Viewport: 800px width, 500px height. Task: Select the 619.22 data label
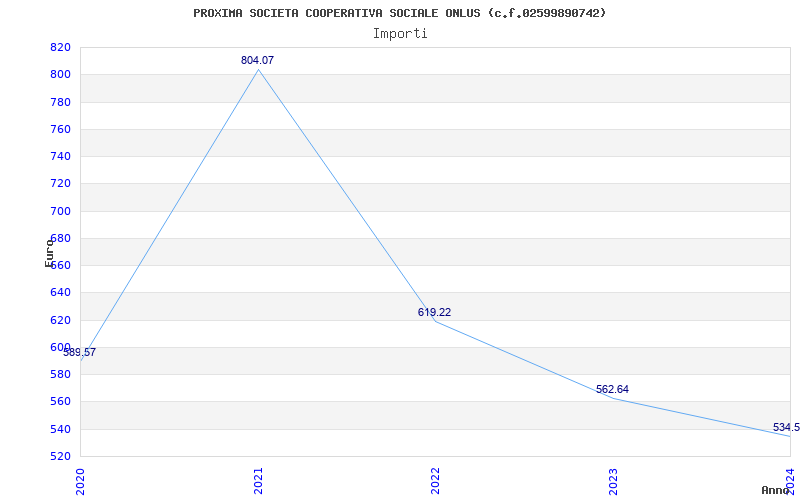pos(434,312)
